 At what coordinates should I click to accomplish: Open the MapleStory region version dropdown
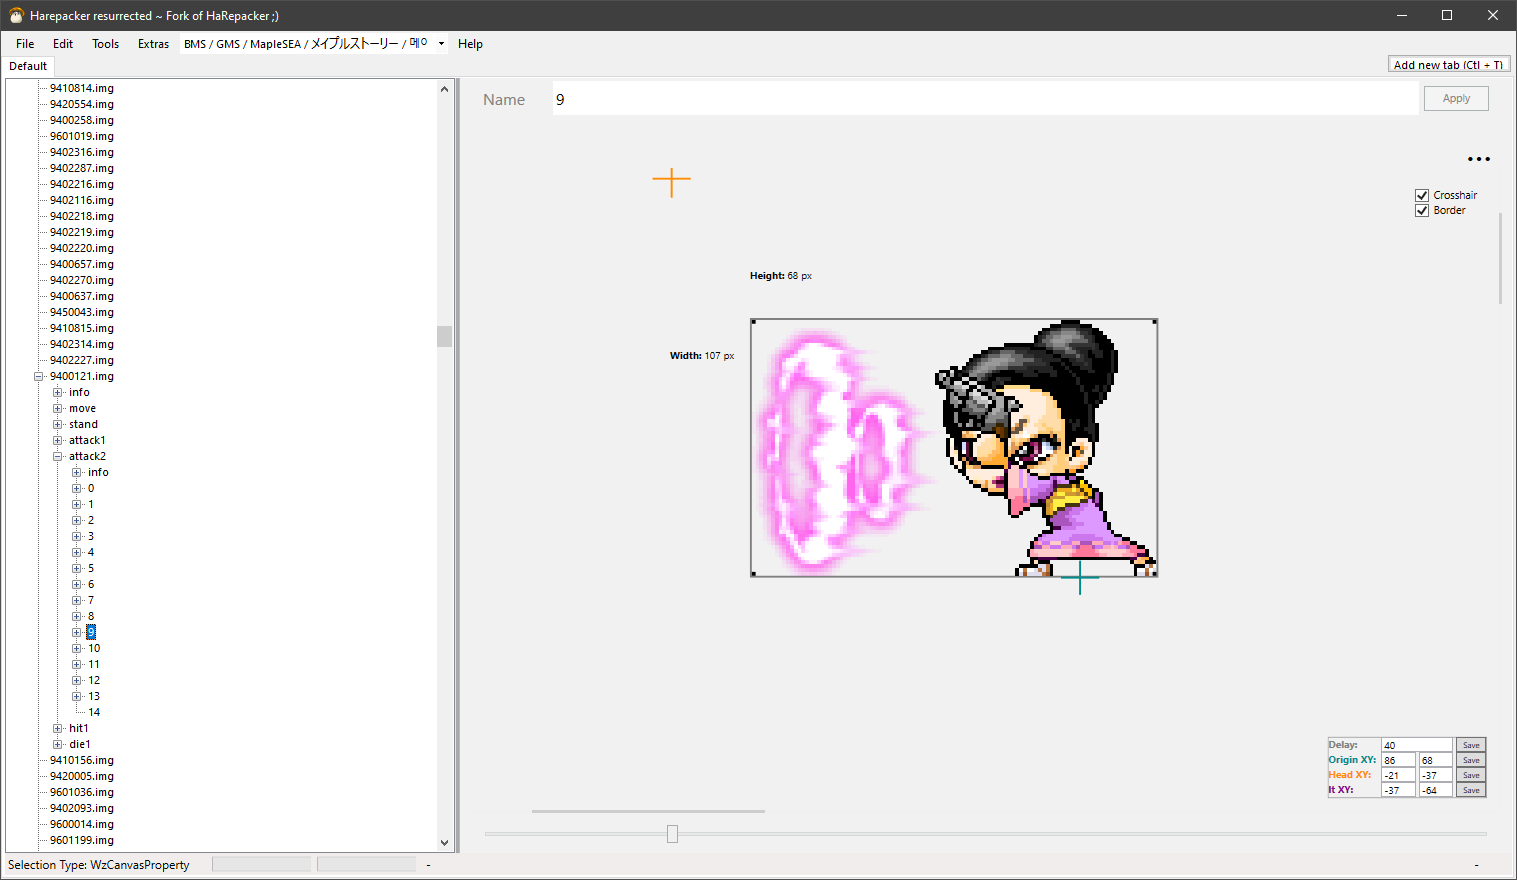[441, 44]
